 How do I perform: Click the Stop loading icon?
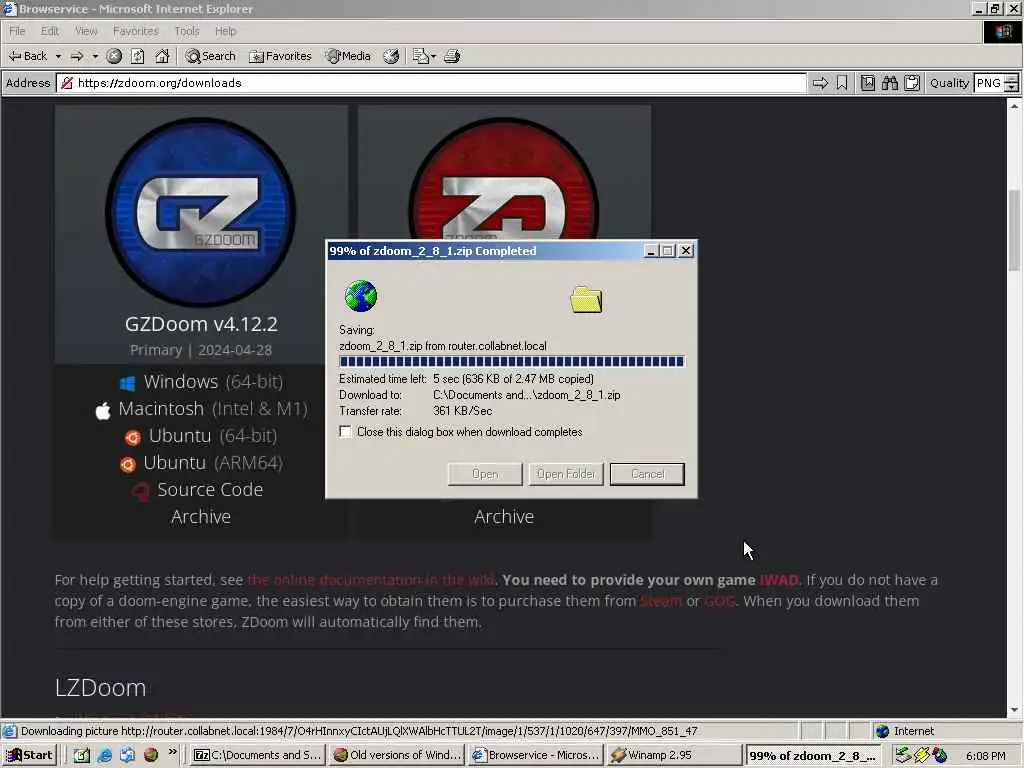coord(114,56)
